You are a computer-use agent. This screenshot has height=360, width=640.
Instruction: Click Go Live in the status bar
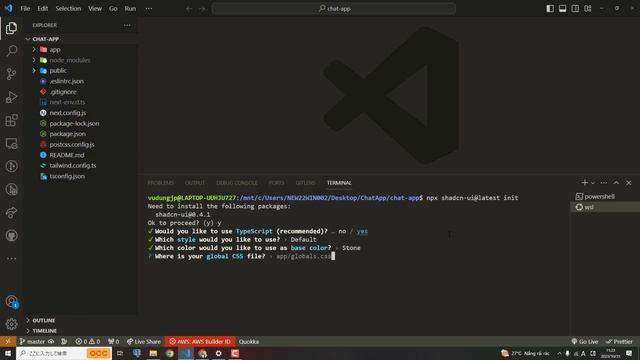tap(584, 341)
